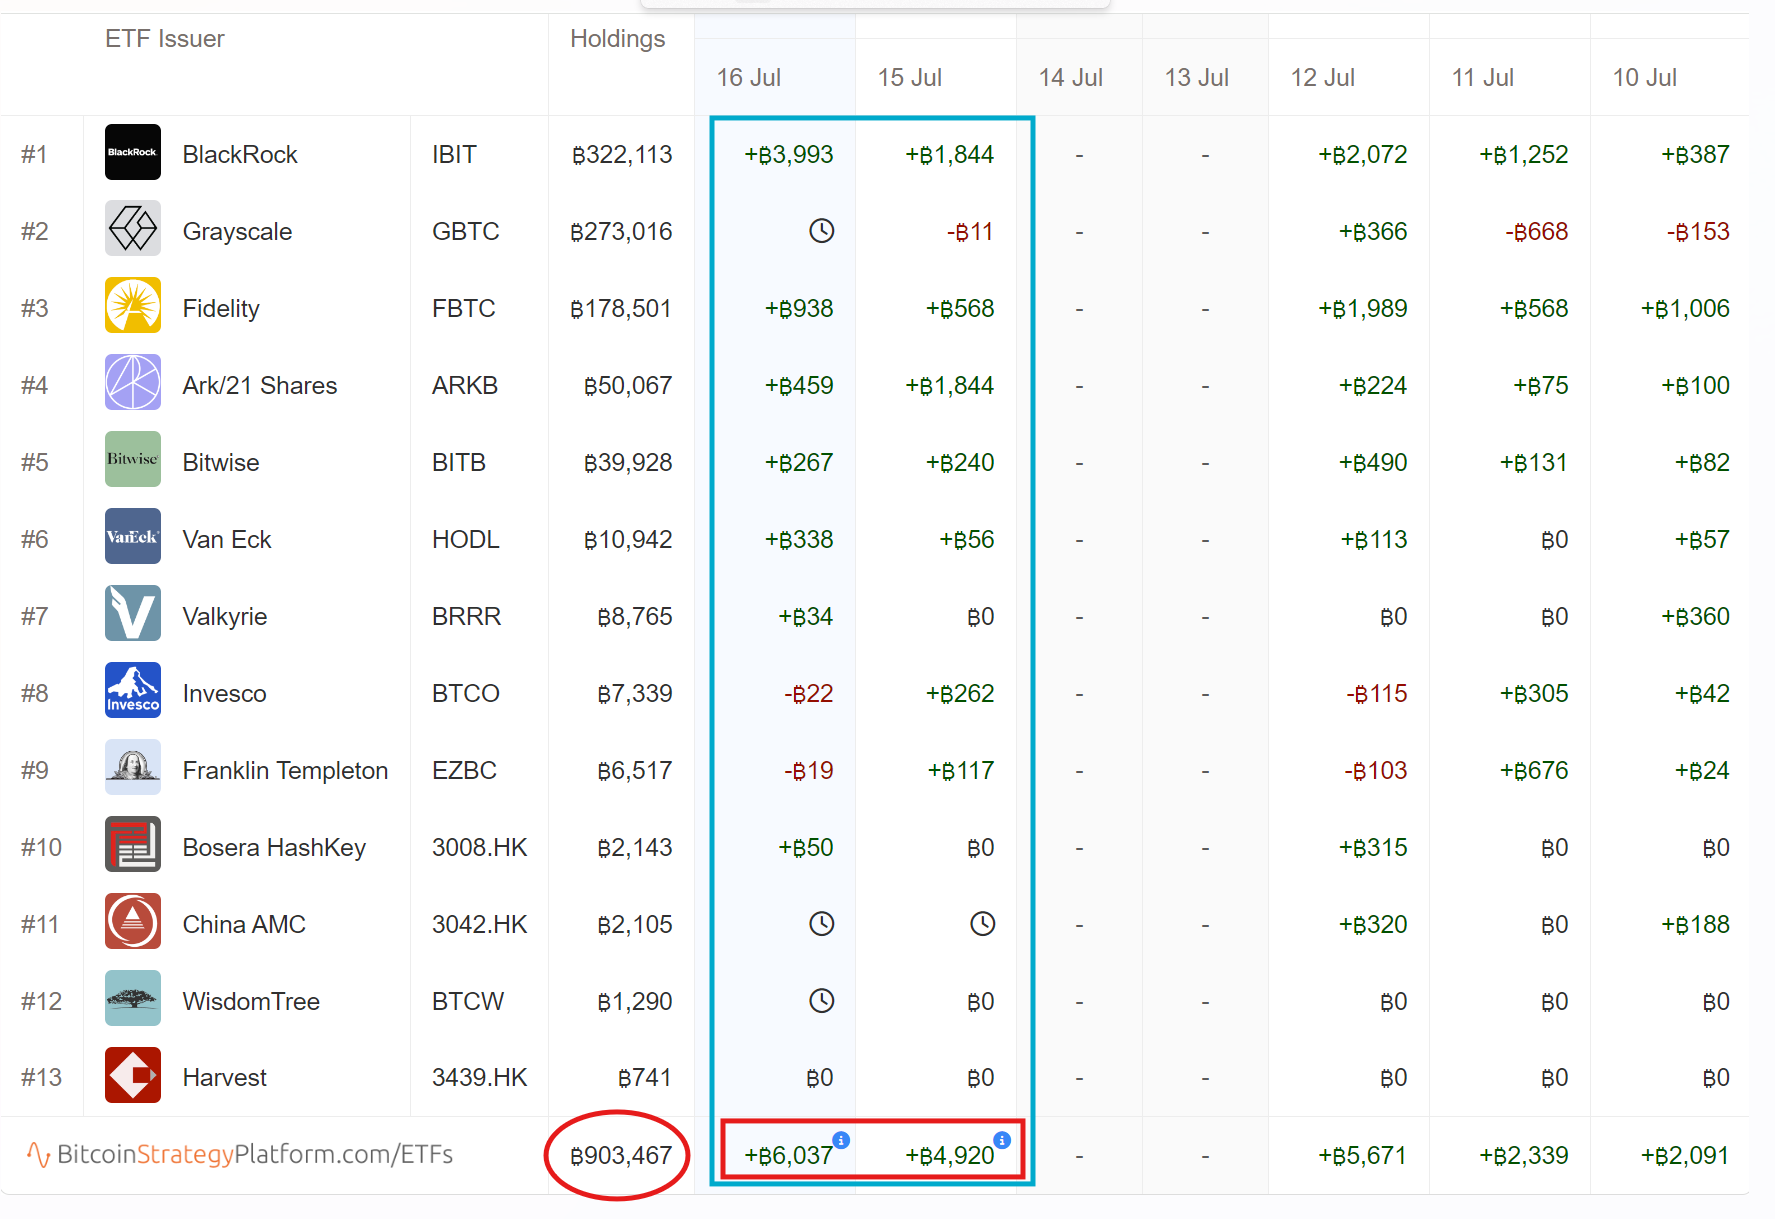Click the ARKB ticker symbol

point(464,386)
